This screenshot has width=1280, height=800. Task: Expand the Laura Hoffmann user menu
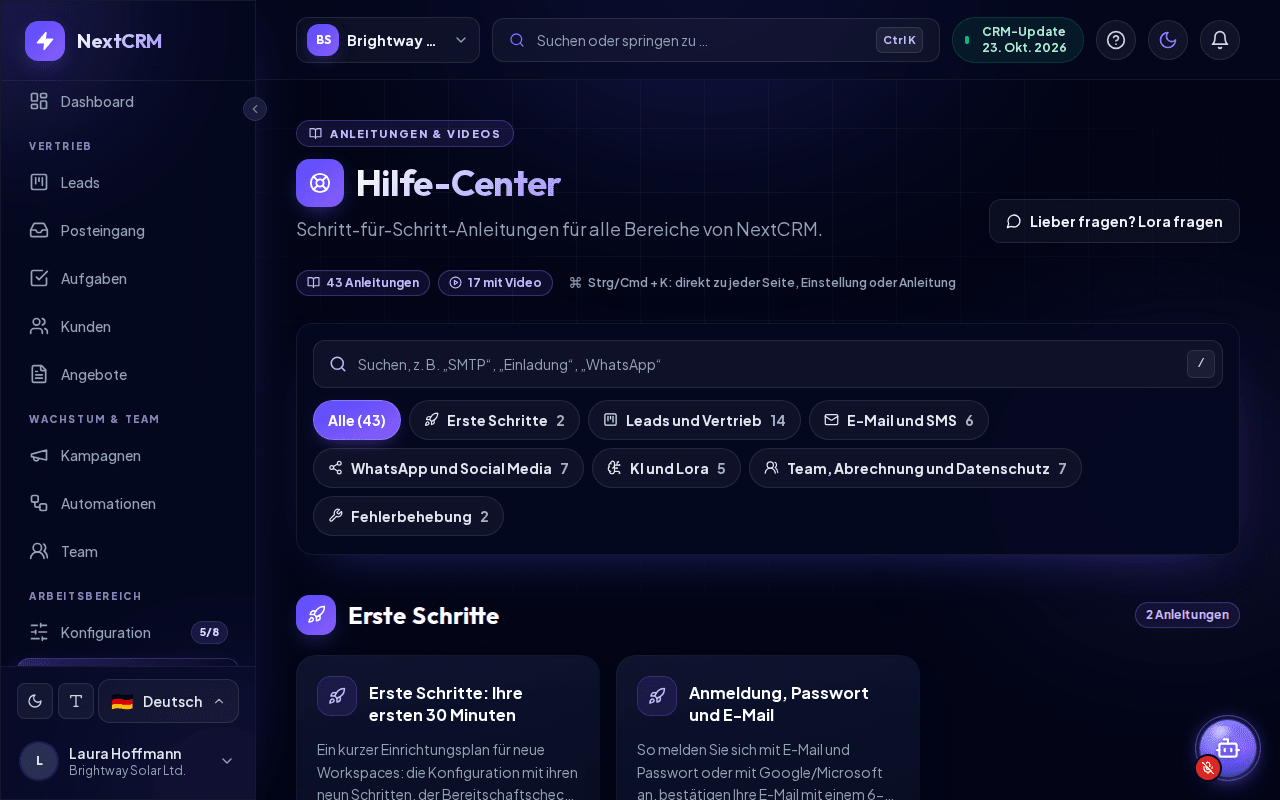pyautogui.click(x=128, y=761)
